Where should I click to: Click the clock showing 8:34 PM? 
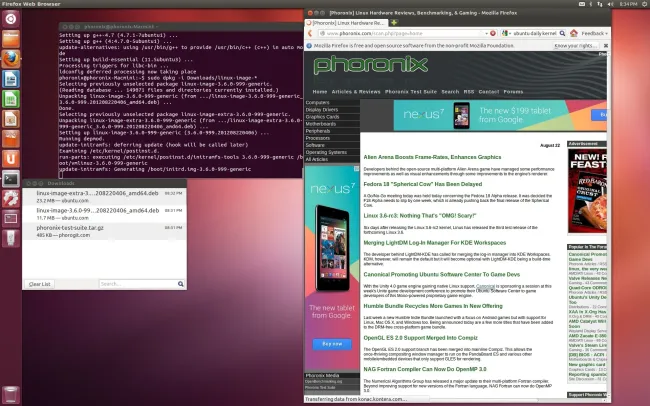628,4
